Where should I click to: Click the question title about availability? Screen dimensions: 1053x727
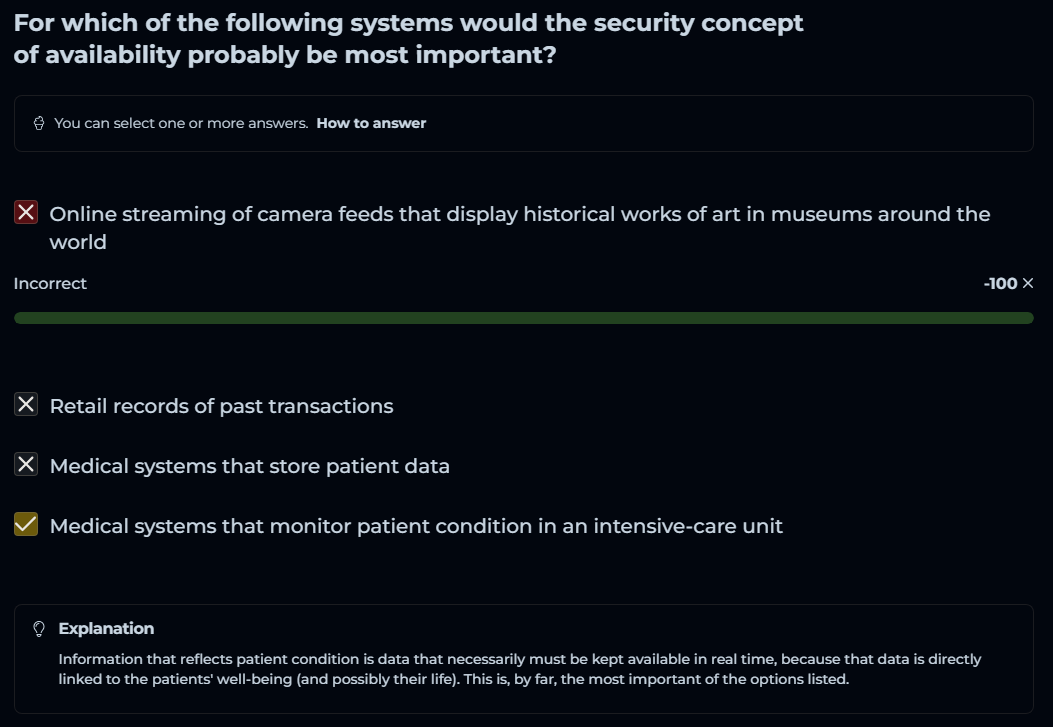tap(408, 39)
